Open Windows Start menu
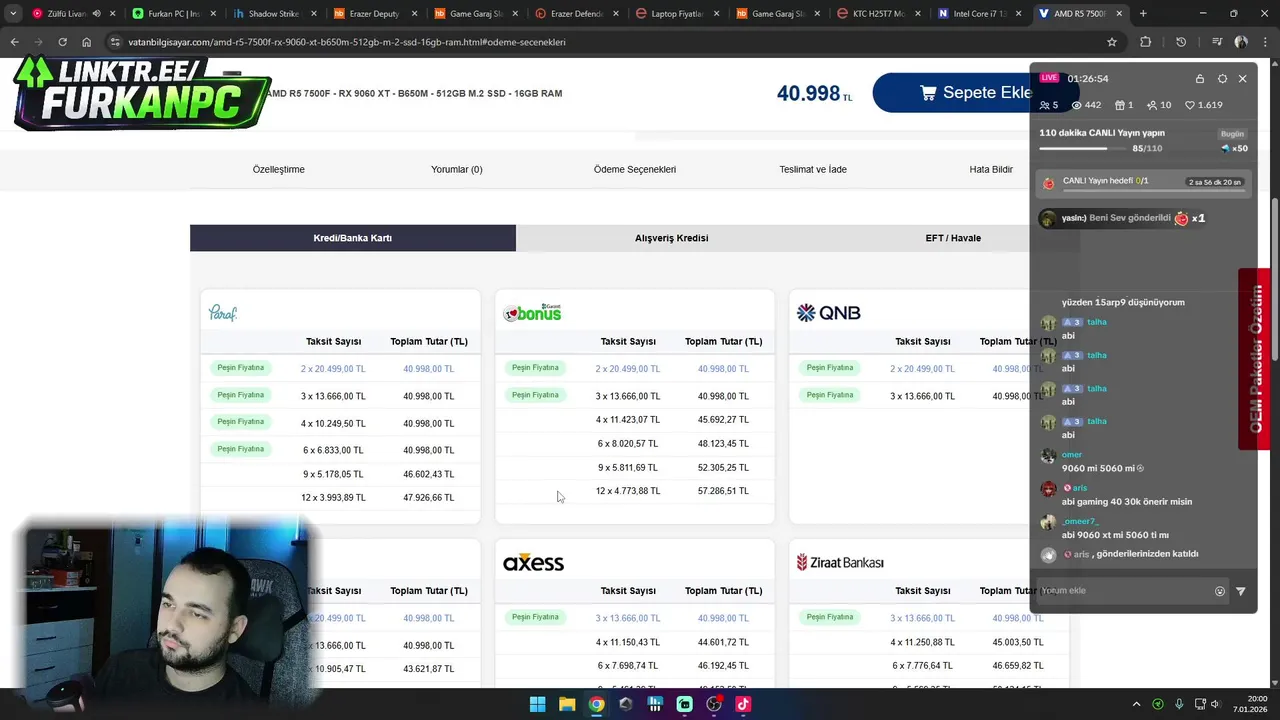1280x720 pixels. point(537,704)
